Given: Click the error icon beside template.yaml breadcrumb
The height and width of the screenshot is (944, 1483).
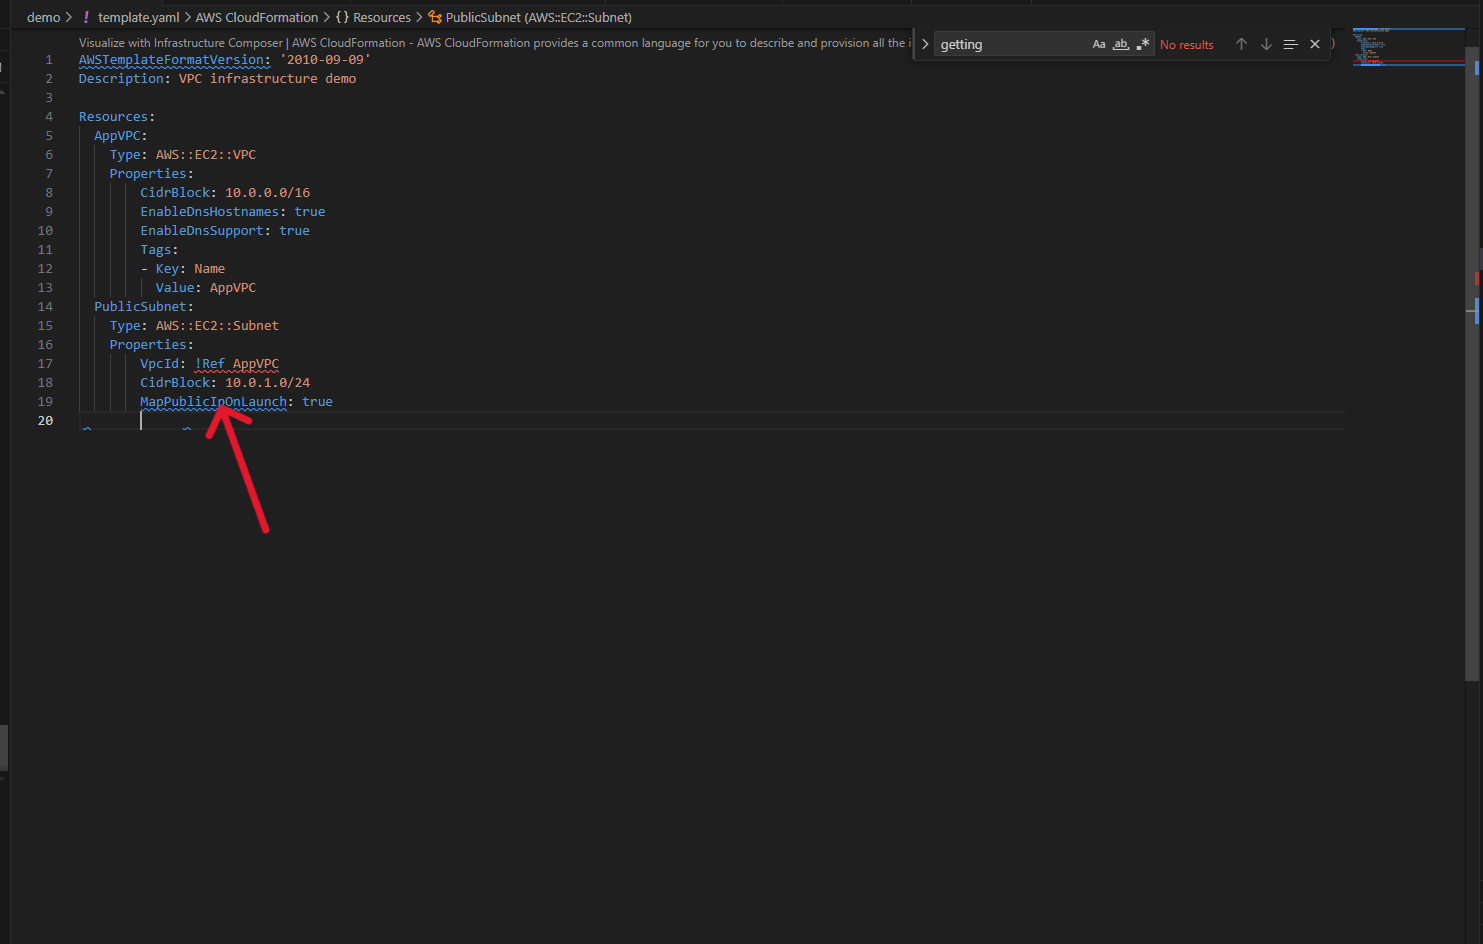Looking at the screenshot, I should click(x=85, y=16).
